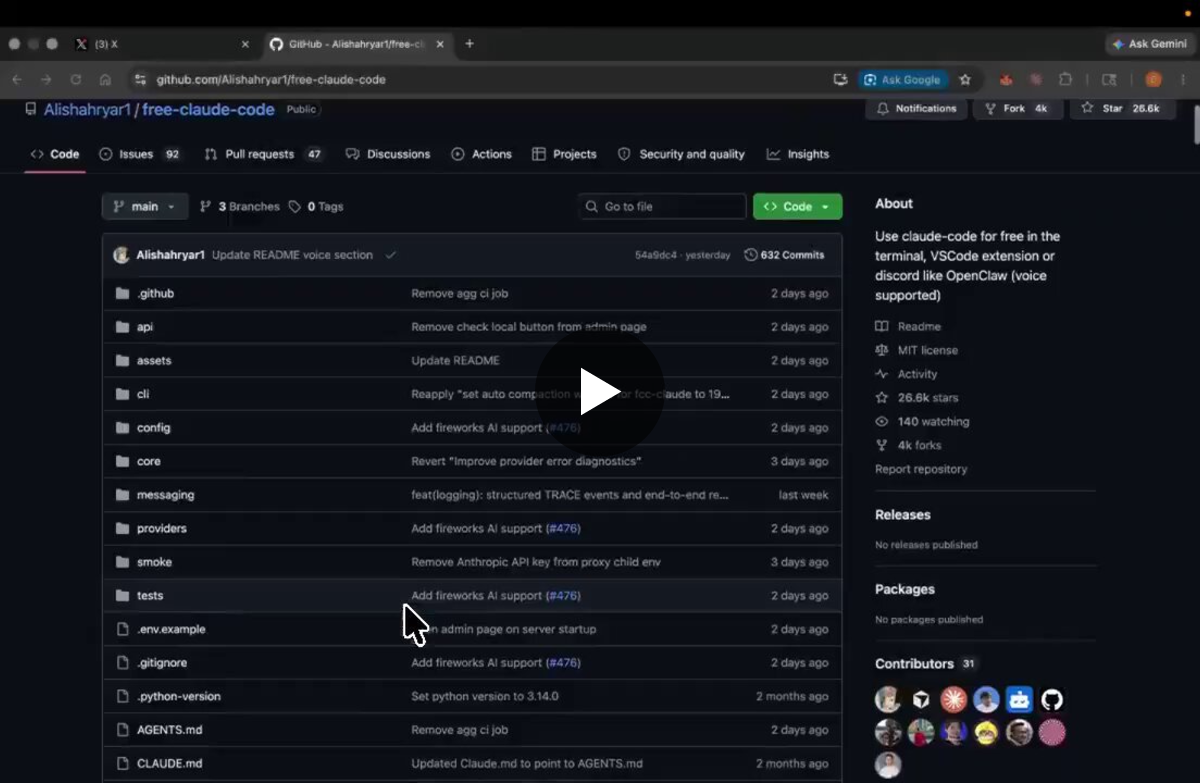Screen dimensions: 1200x783
Task: Open the Contributors 31 heading
Action: point(925,664)
